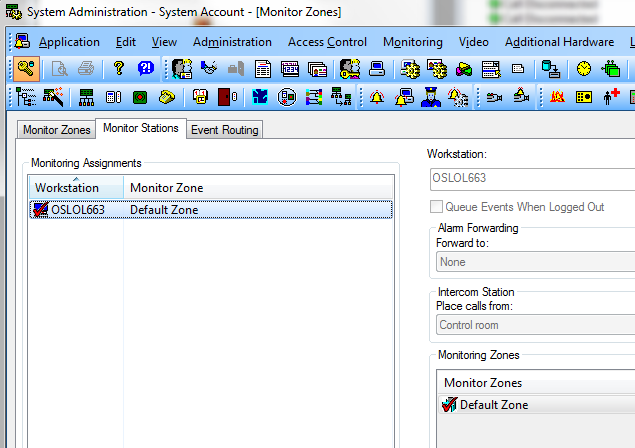Open card formats 1234 icon
Image resolution: width=635 pixels, height=448 pixels.
[290, 69]
